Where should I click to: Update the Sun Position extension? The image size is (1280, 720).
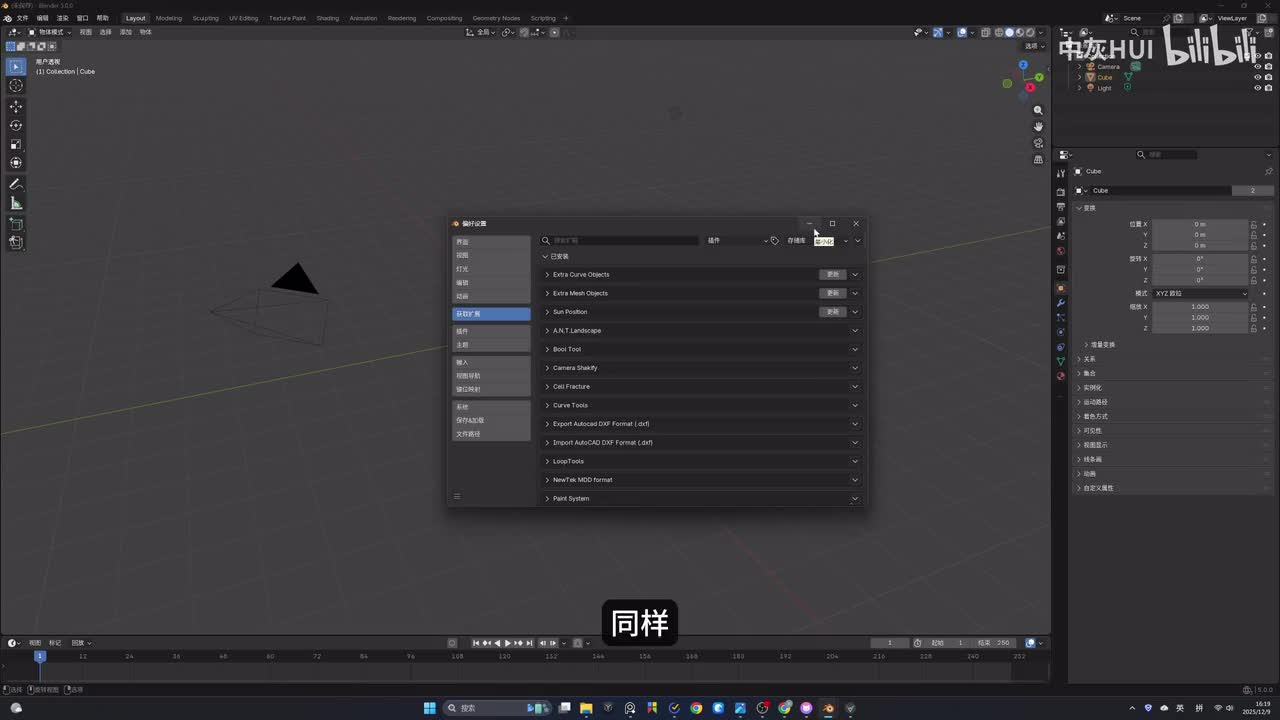[833, 312]
